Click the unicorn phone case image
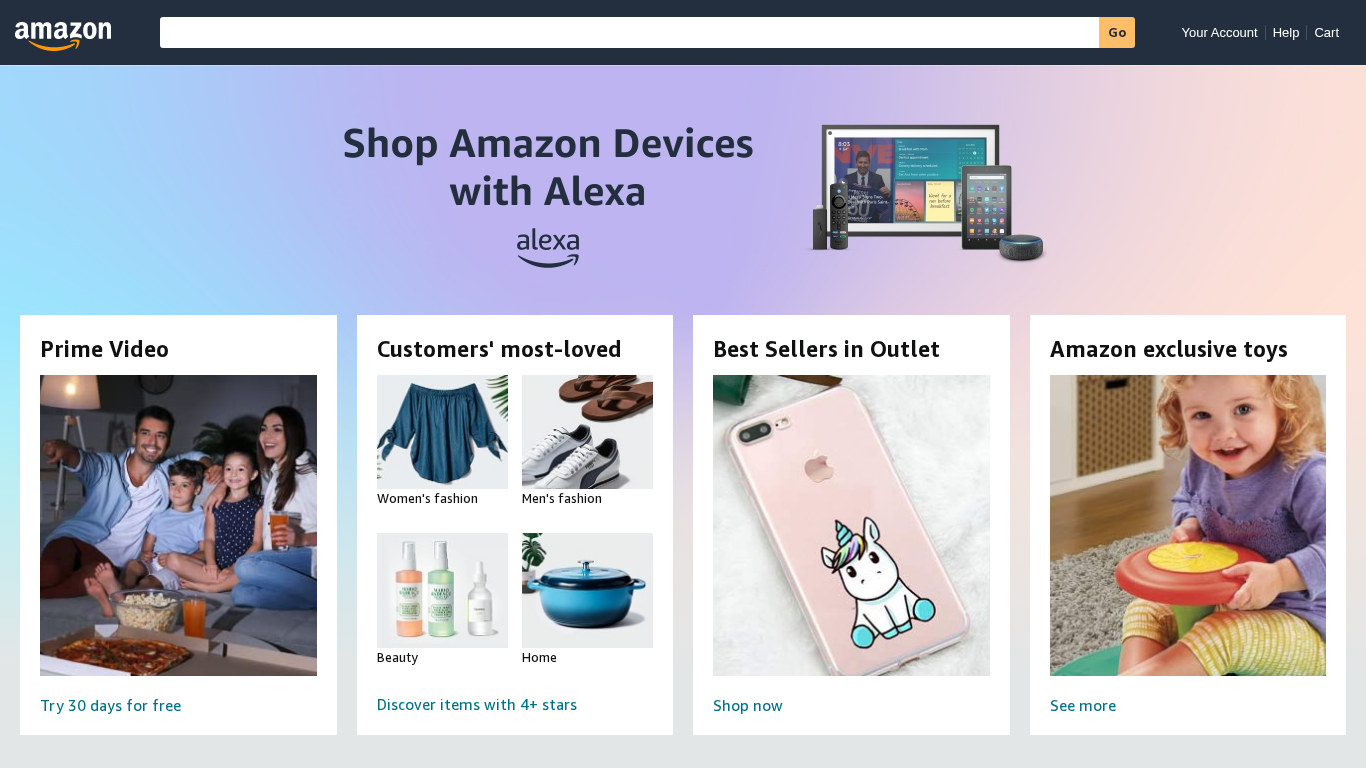The image size is (1366, 768). coord(851,525)
